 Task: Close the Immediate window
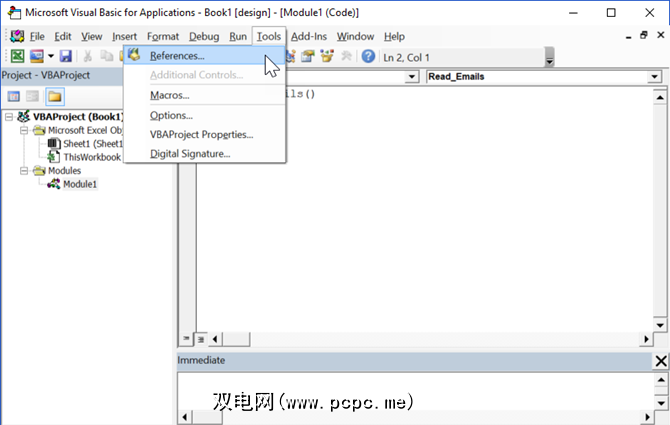pyautogui.click(x=661, y=361)
